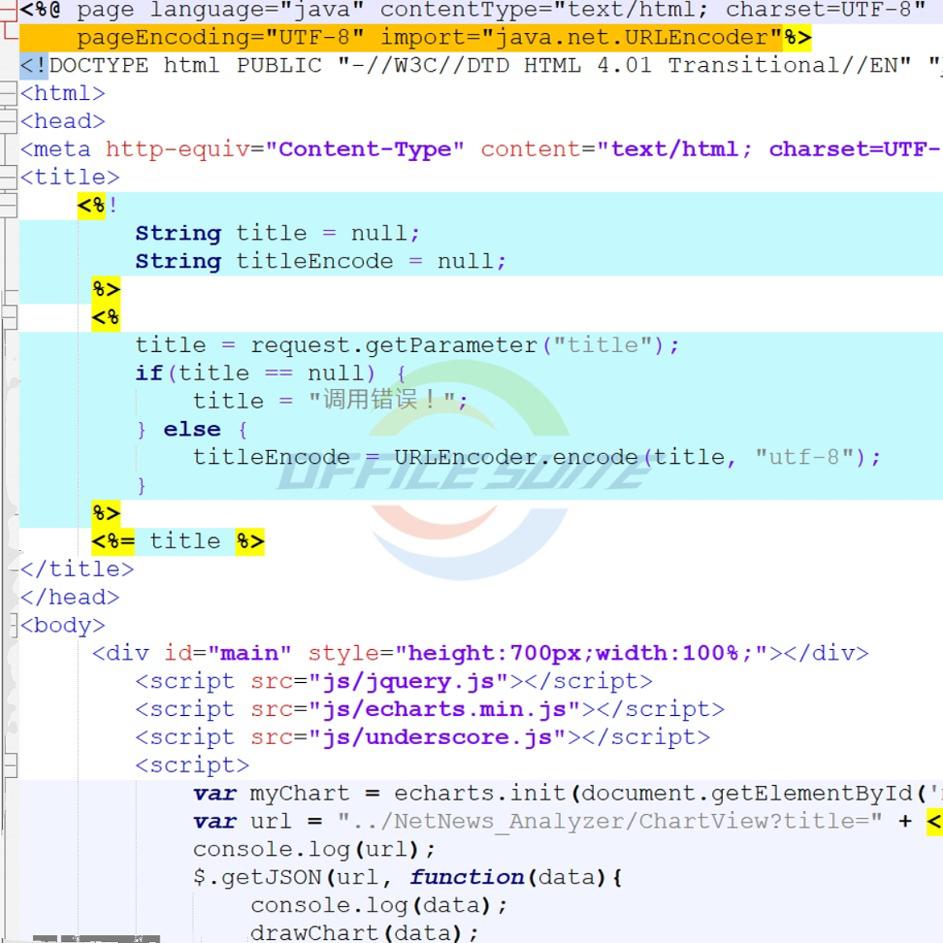943x943 pixels.
Task: Click the 'else' keyword
Action: click(x=192, y=429)
